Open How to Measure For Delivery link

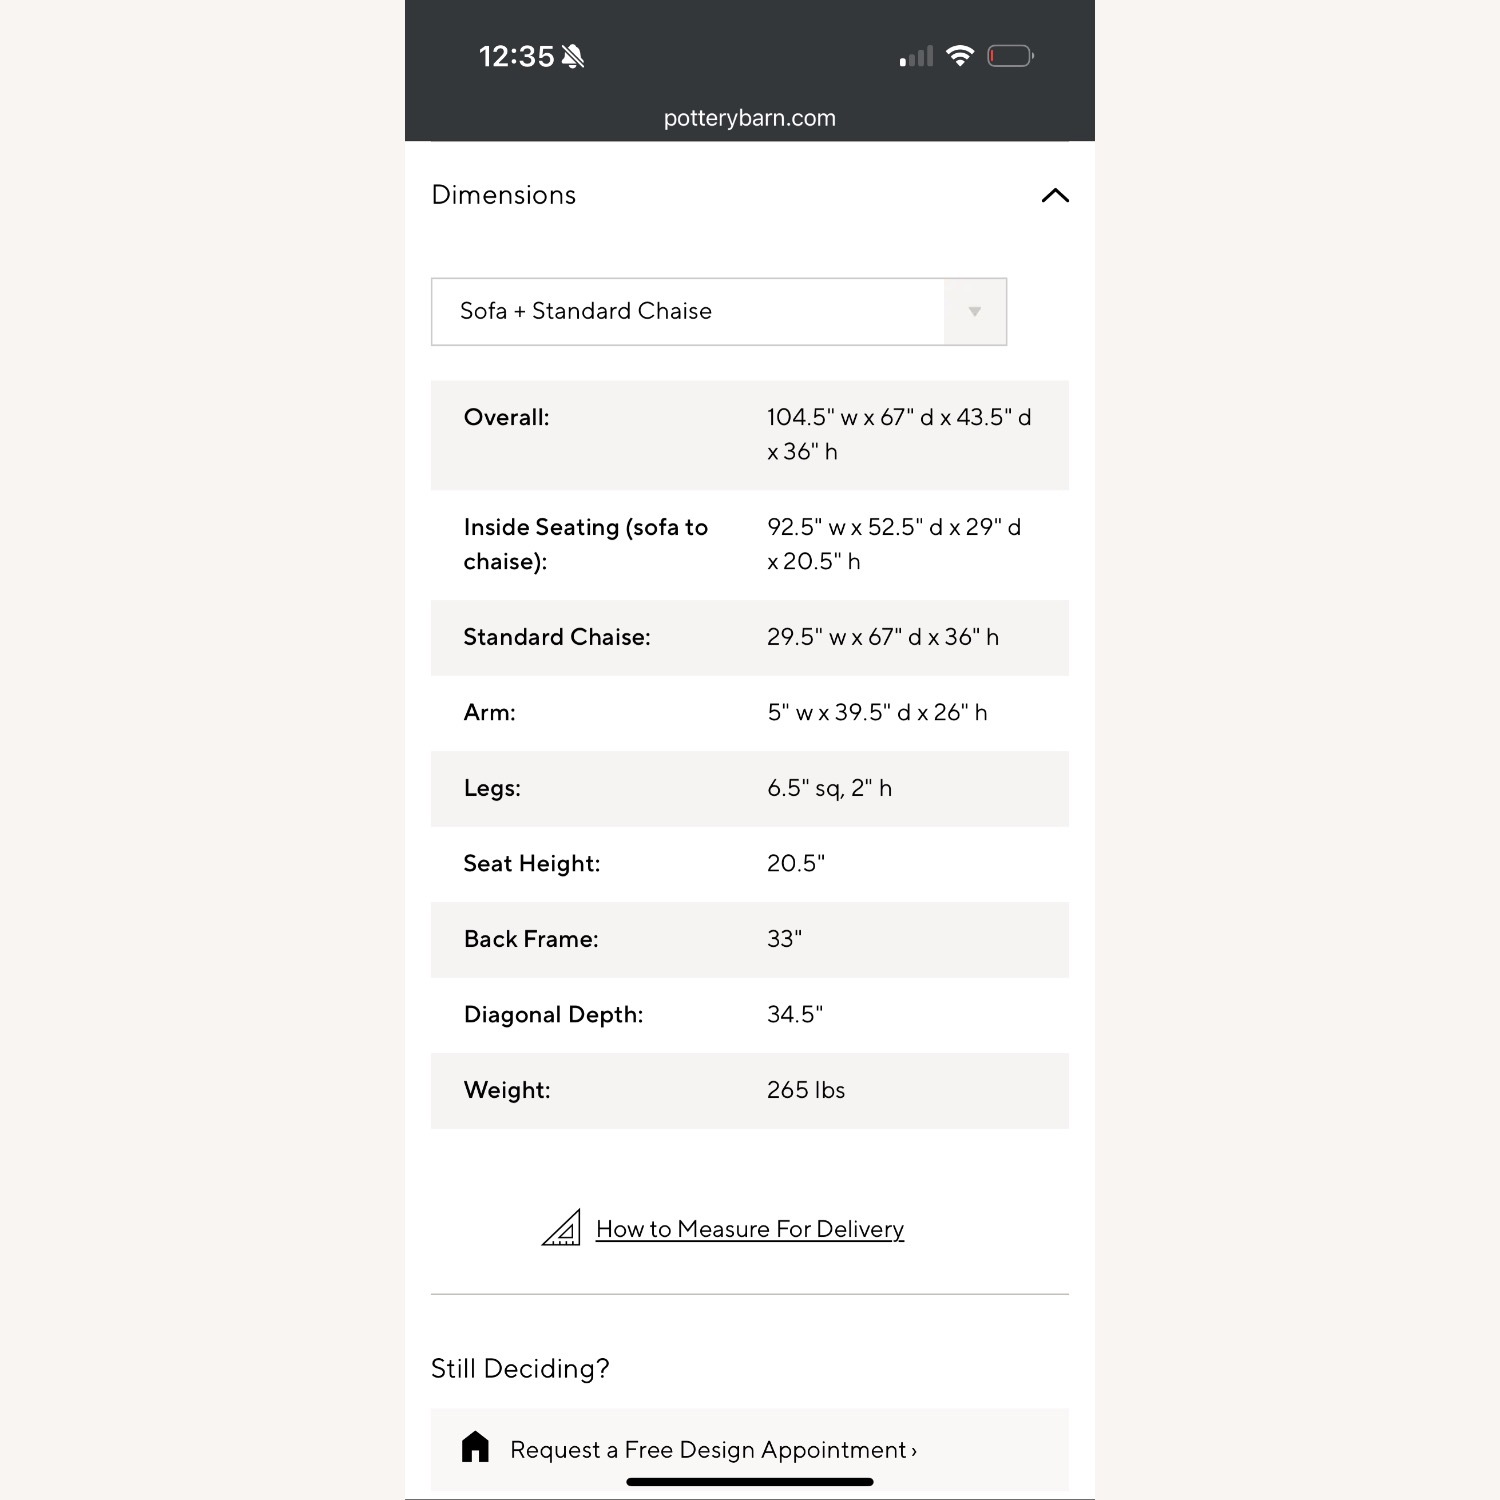tap(750, 1229)
